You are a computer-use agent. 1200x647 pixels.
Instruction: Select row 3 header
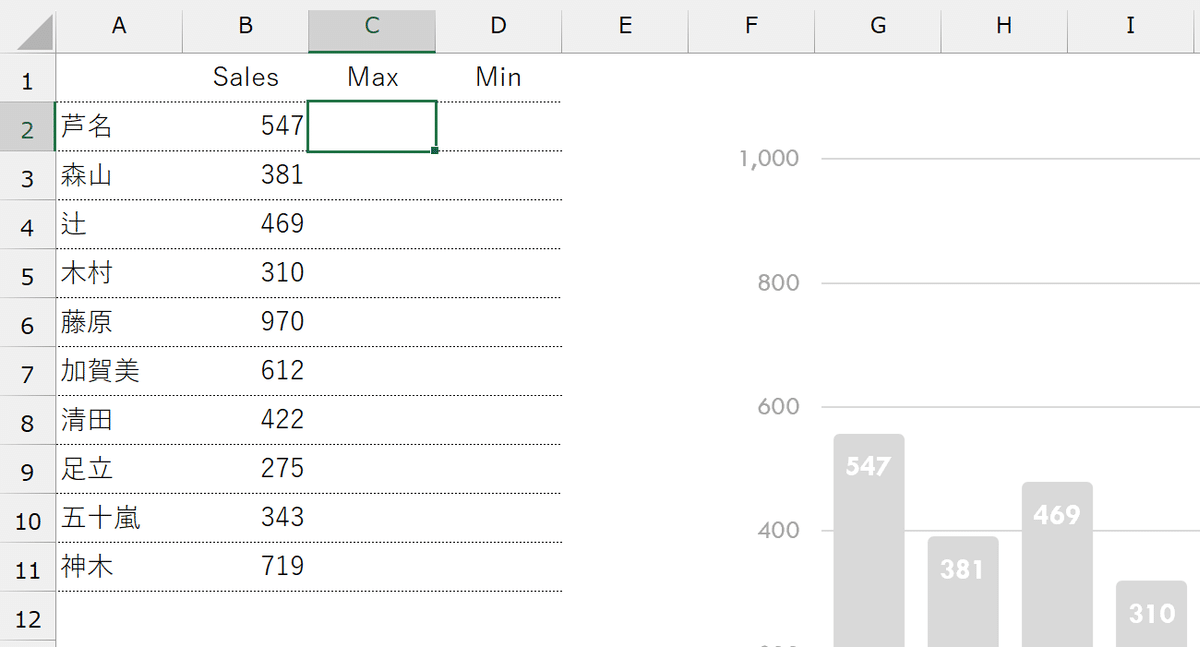(x=28, y=176)
